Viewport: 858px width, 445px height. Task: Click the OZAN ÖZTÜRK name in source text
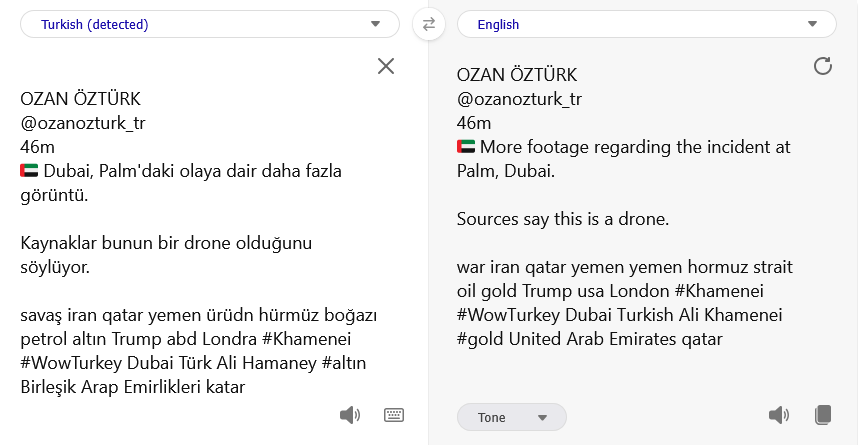[81, 99]
